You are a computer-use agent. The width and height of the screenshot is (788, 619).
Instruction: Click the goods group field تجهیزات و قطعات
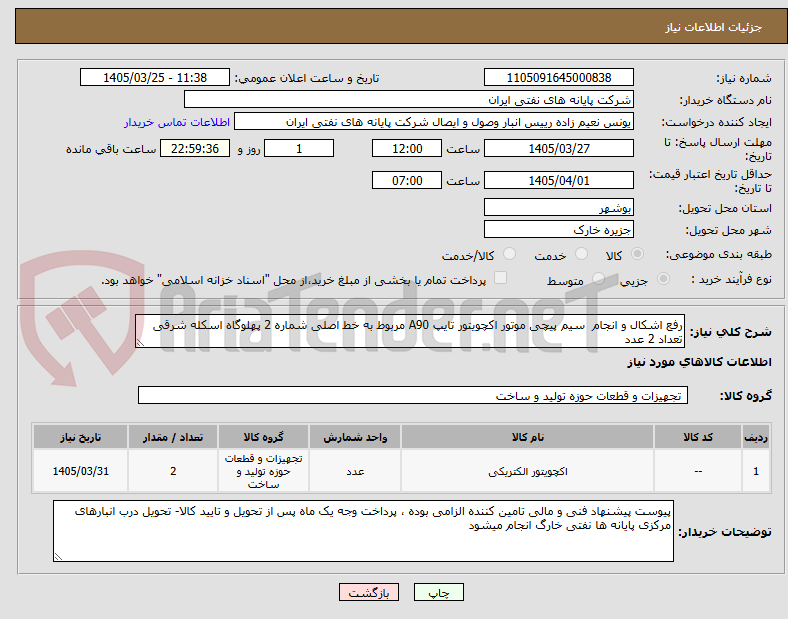click(413, 395)
